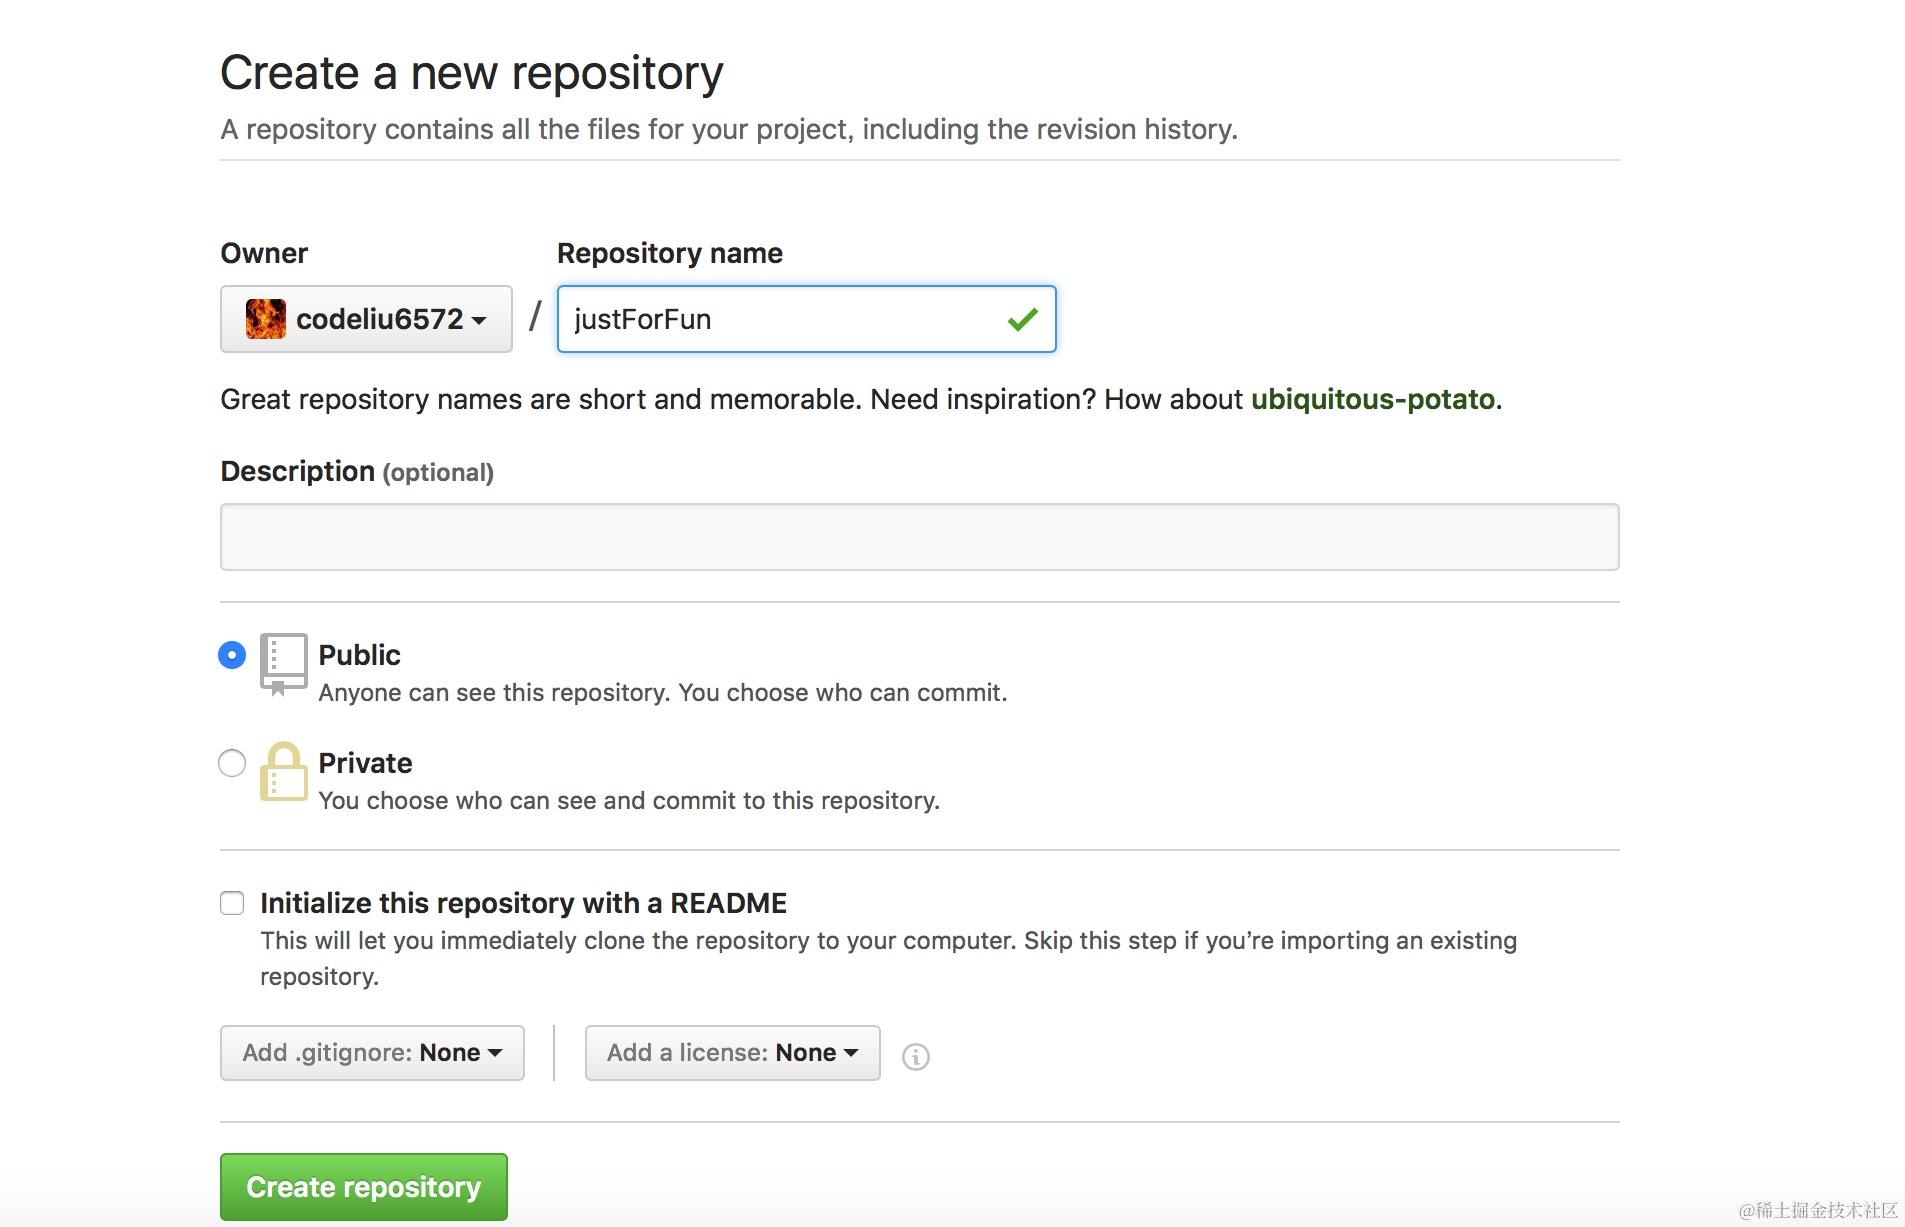Open the Owner codeliu6572 dropdown
The height and width of the screenshot is (1227, 1905).
pos(366,319)
